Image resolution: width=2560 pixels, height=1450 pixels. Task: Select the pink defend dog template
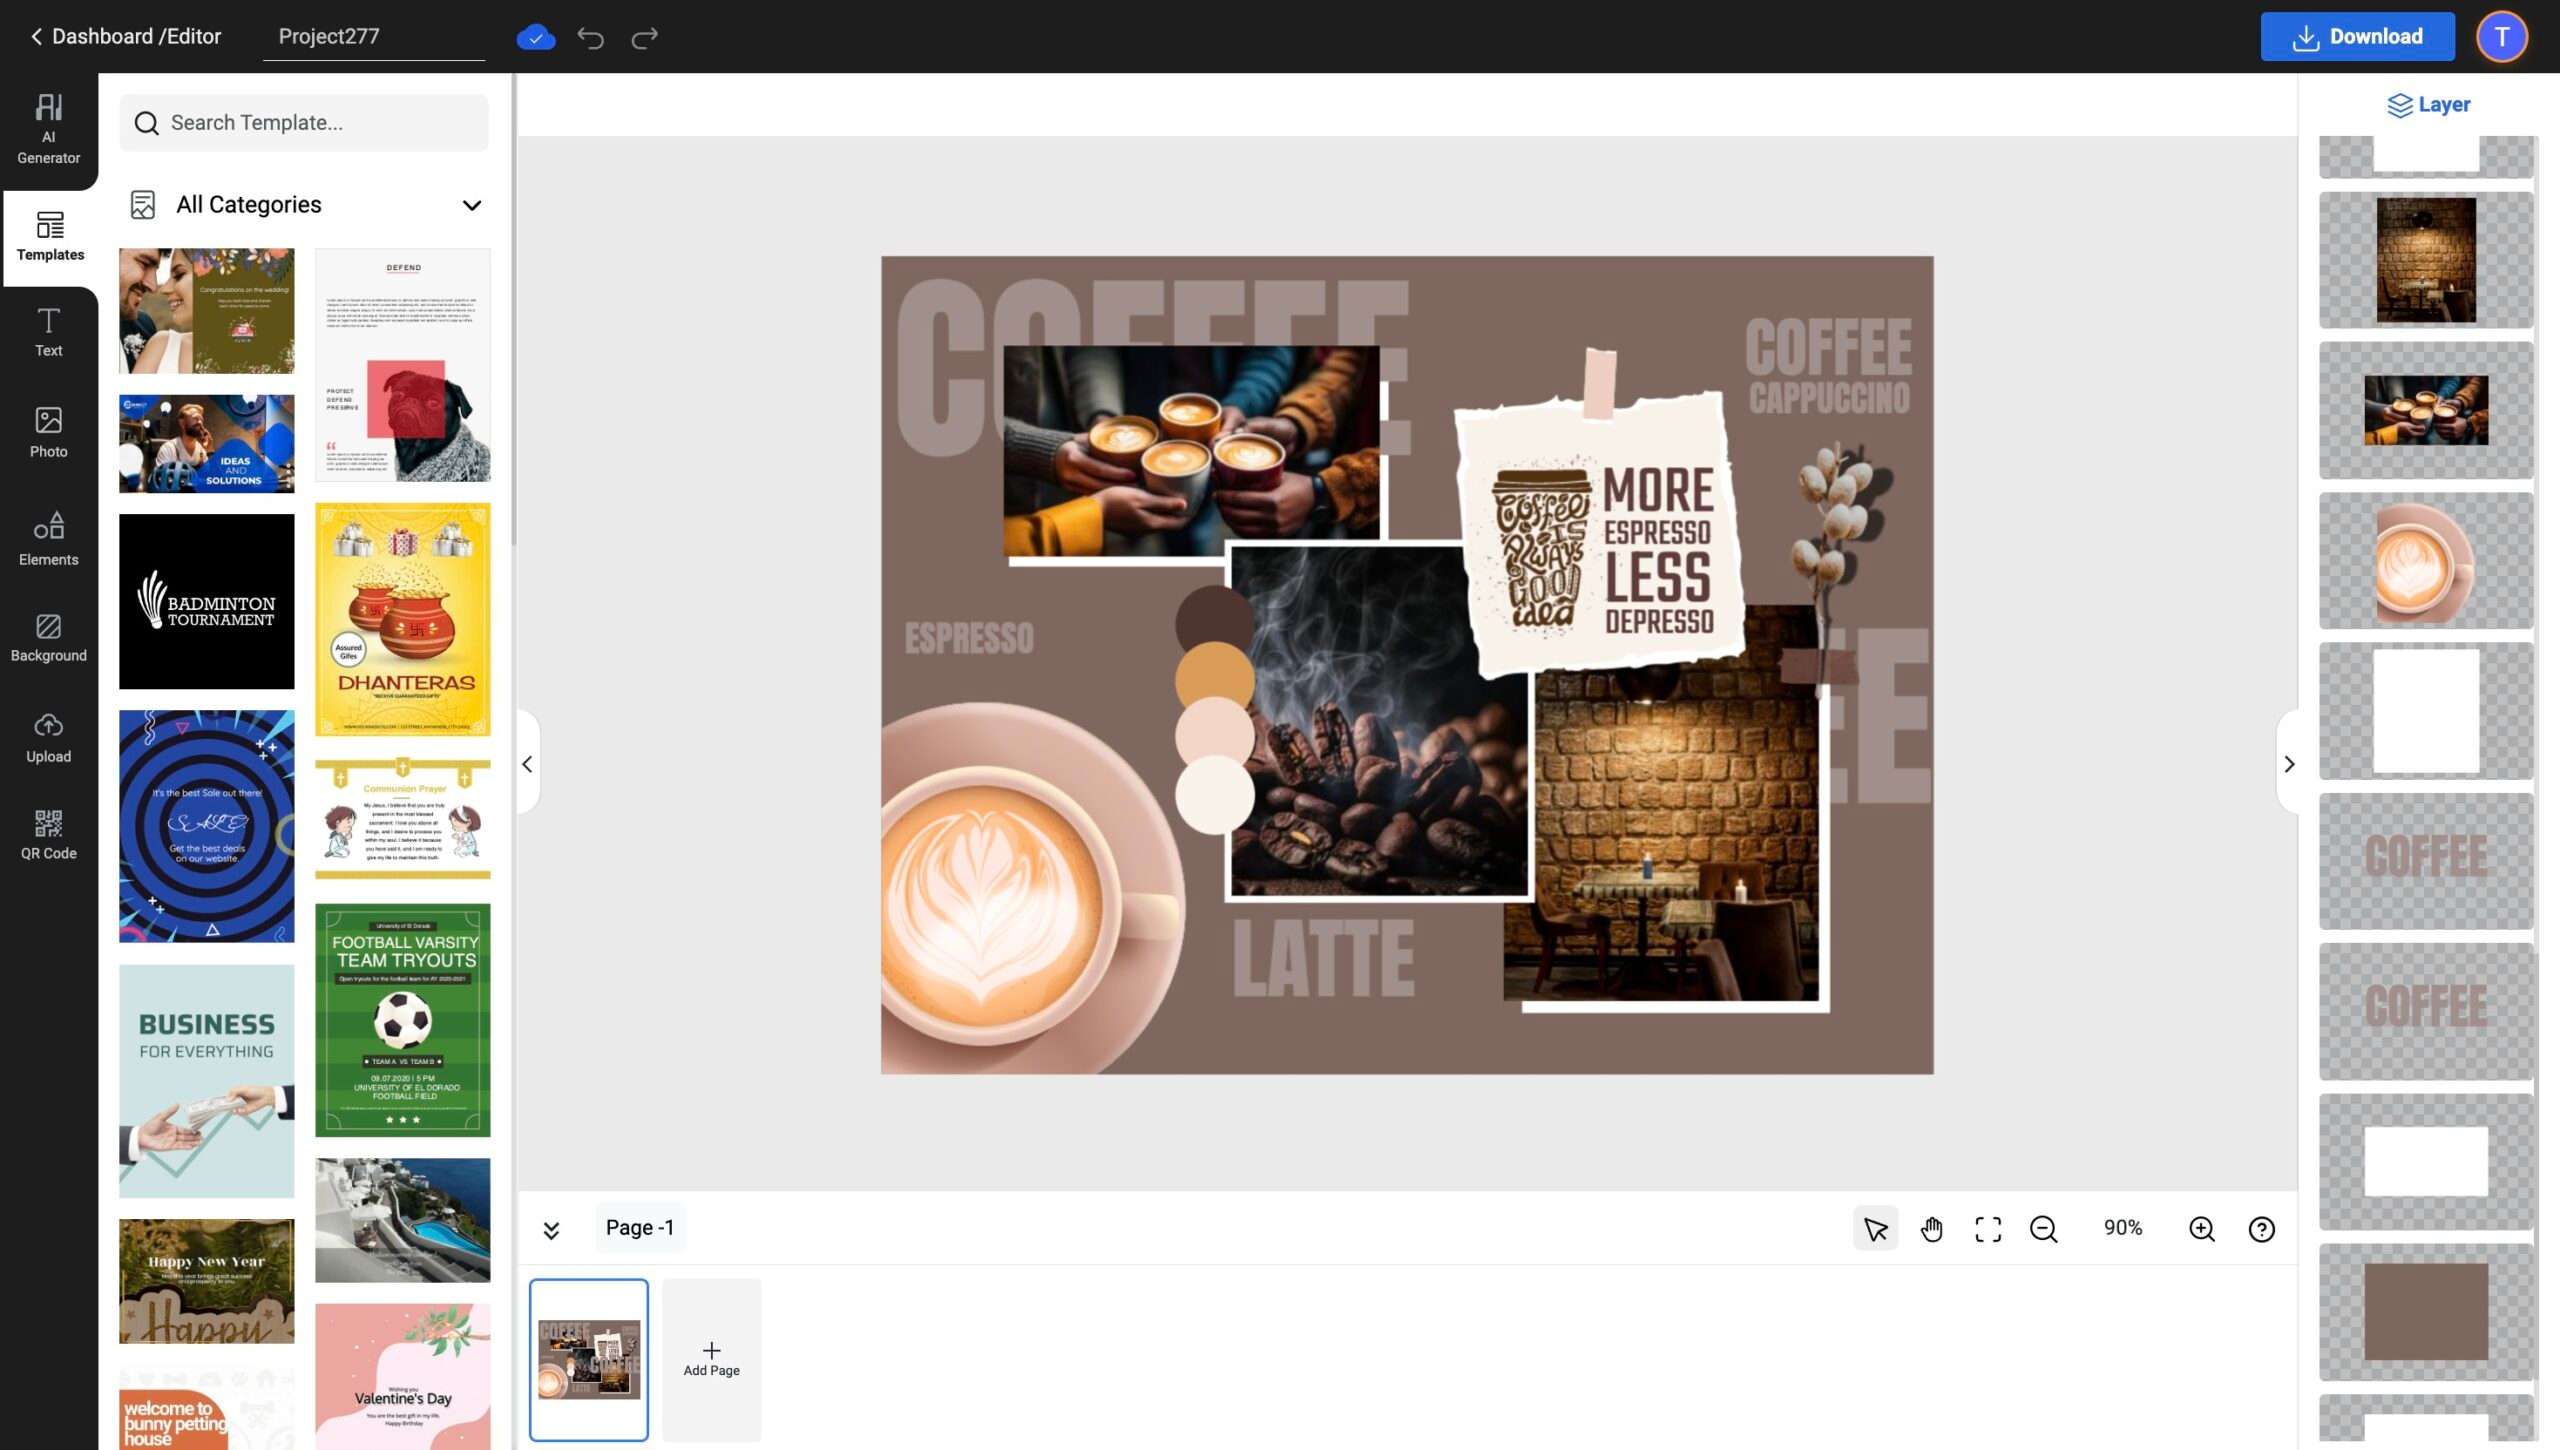pyautogui.click(x=403, y=365)
